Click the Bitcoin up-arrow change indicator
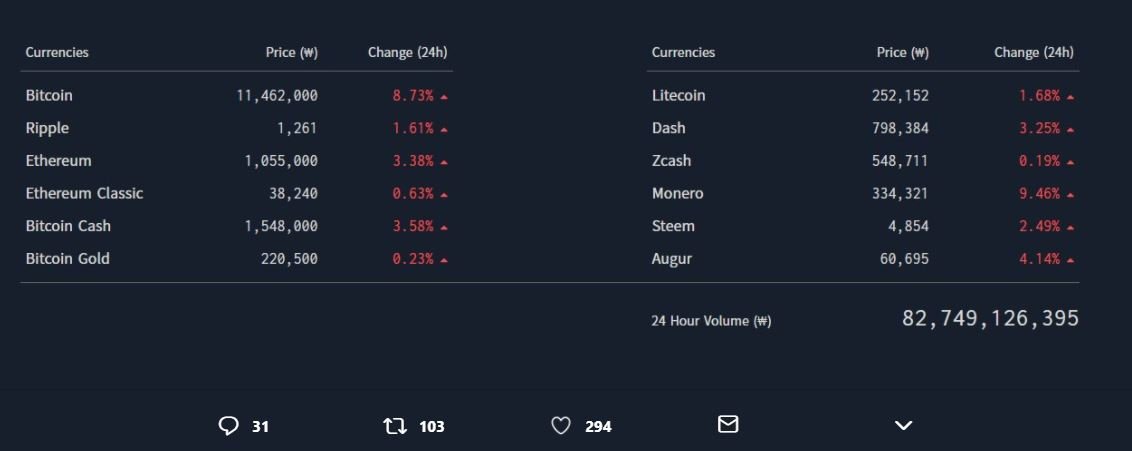This screenshot has width=1132, height=451. (444, 97)
